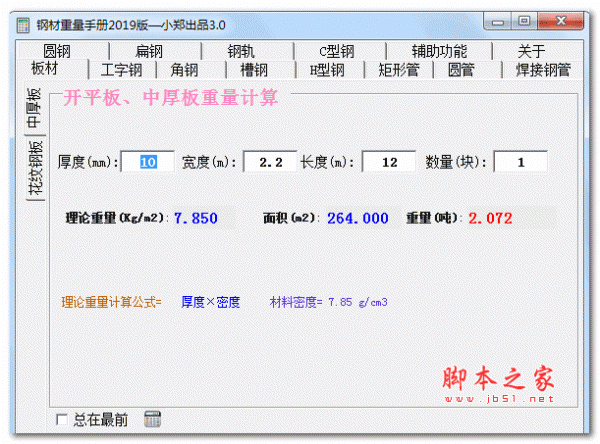Screen dimensions: 600x444
Task: Focus the 宽度(m) input field
Action: pos(271,162)
